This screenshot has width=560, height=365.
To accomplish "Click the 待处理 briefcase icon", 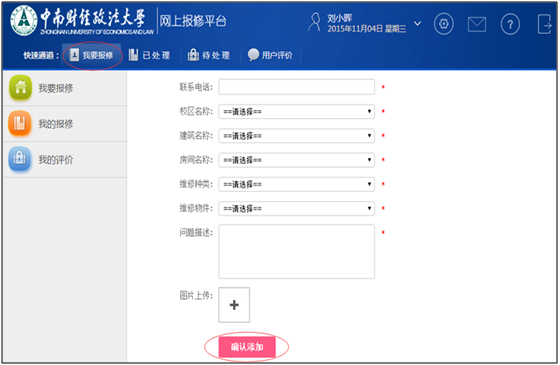I will point(193,55).
